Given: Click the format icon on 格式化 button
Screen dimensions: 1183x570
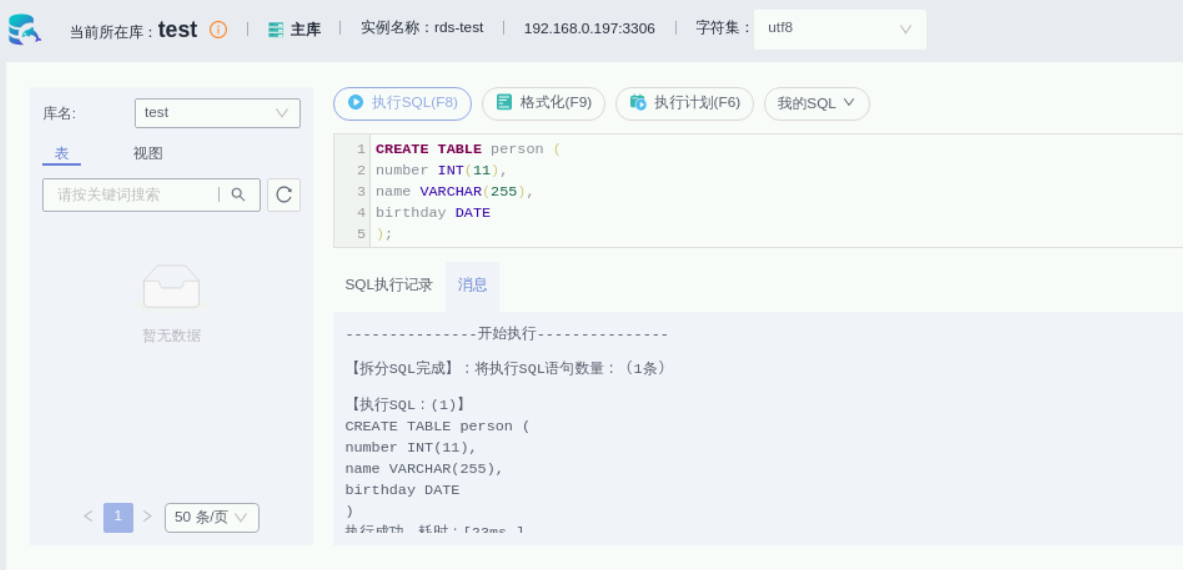Looking at the screenshot, I should click(504, 102).
